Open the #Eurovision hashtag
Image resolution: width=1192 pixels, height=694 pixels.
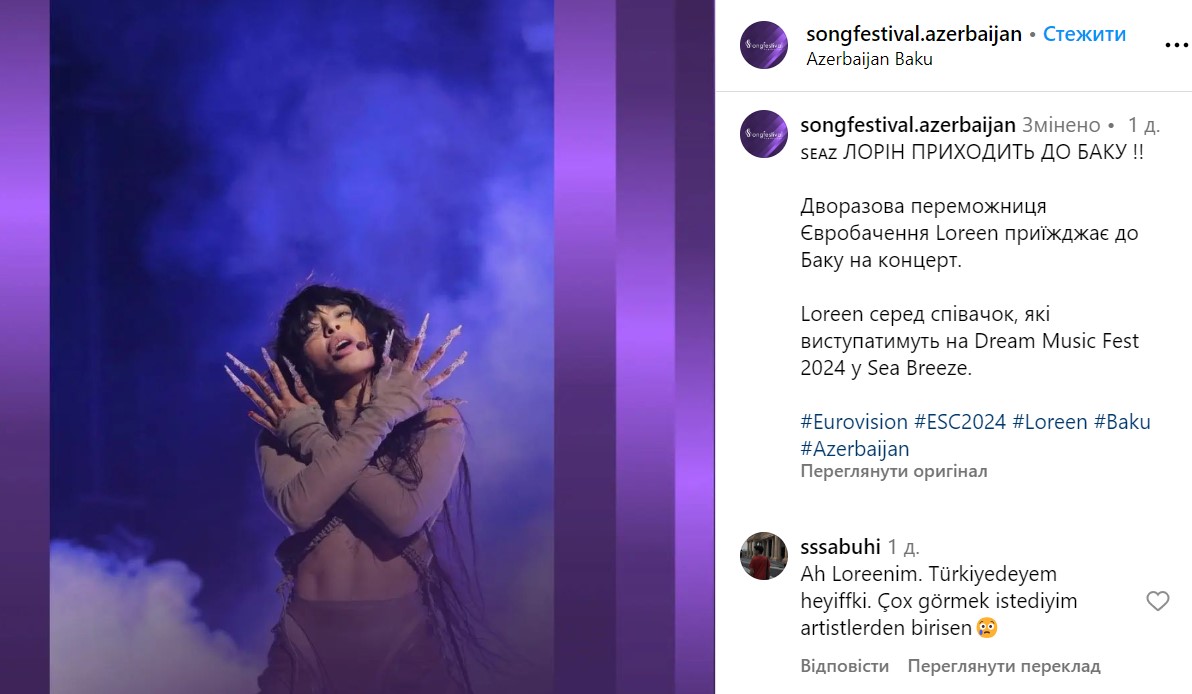854,422
